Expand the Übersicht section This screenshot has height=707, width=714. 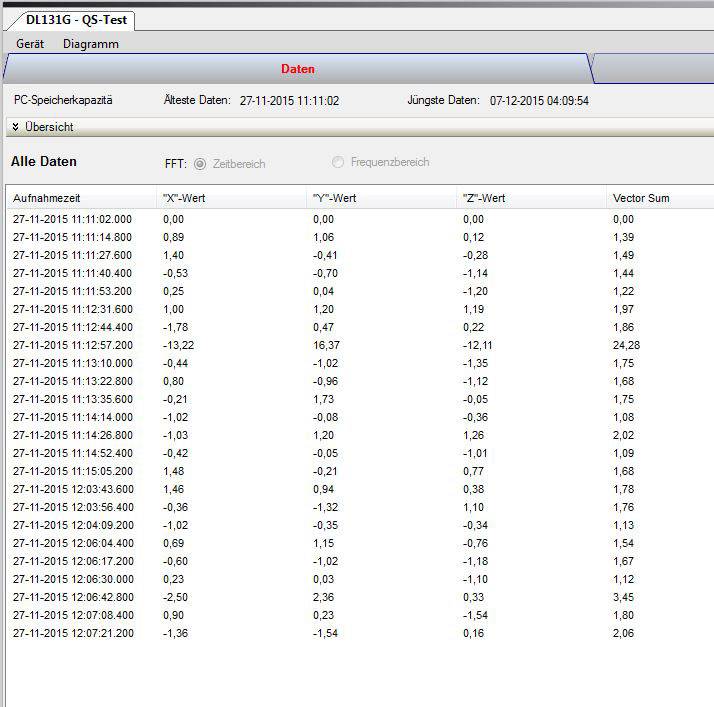pyautogui.click(x=49, y=127)
